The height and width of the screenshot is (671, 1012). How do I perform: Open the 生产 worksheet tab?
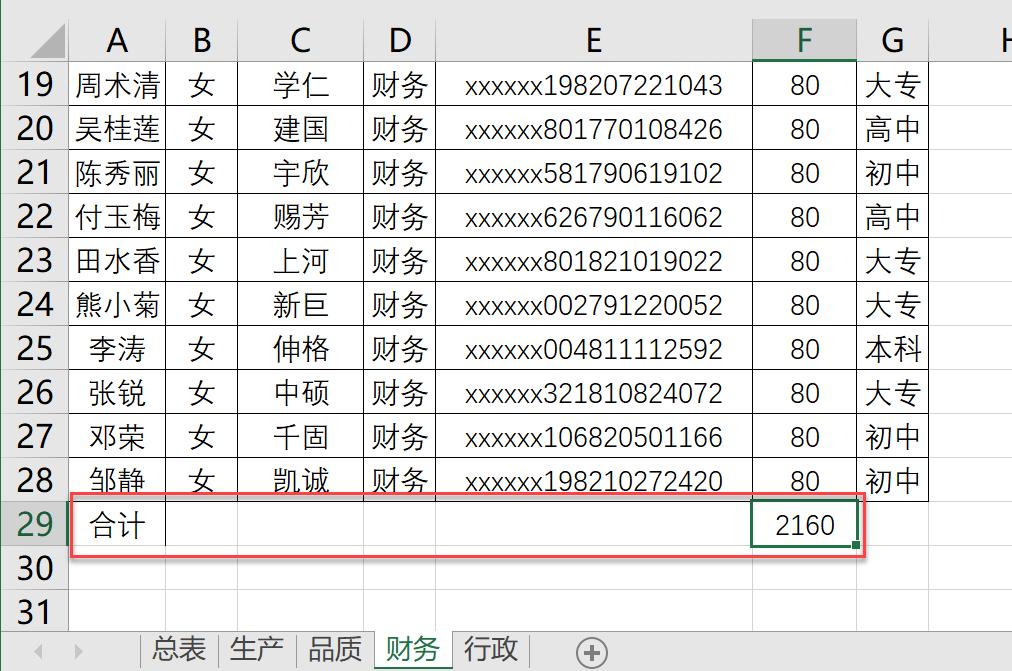click(257, 650)
